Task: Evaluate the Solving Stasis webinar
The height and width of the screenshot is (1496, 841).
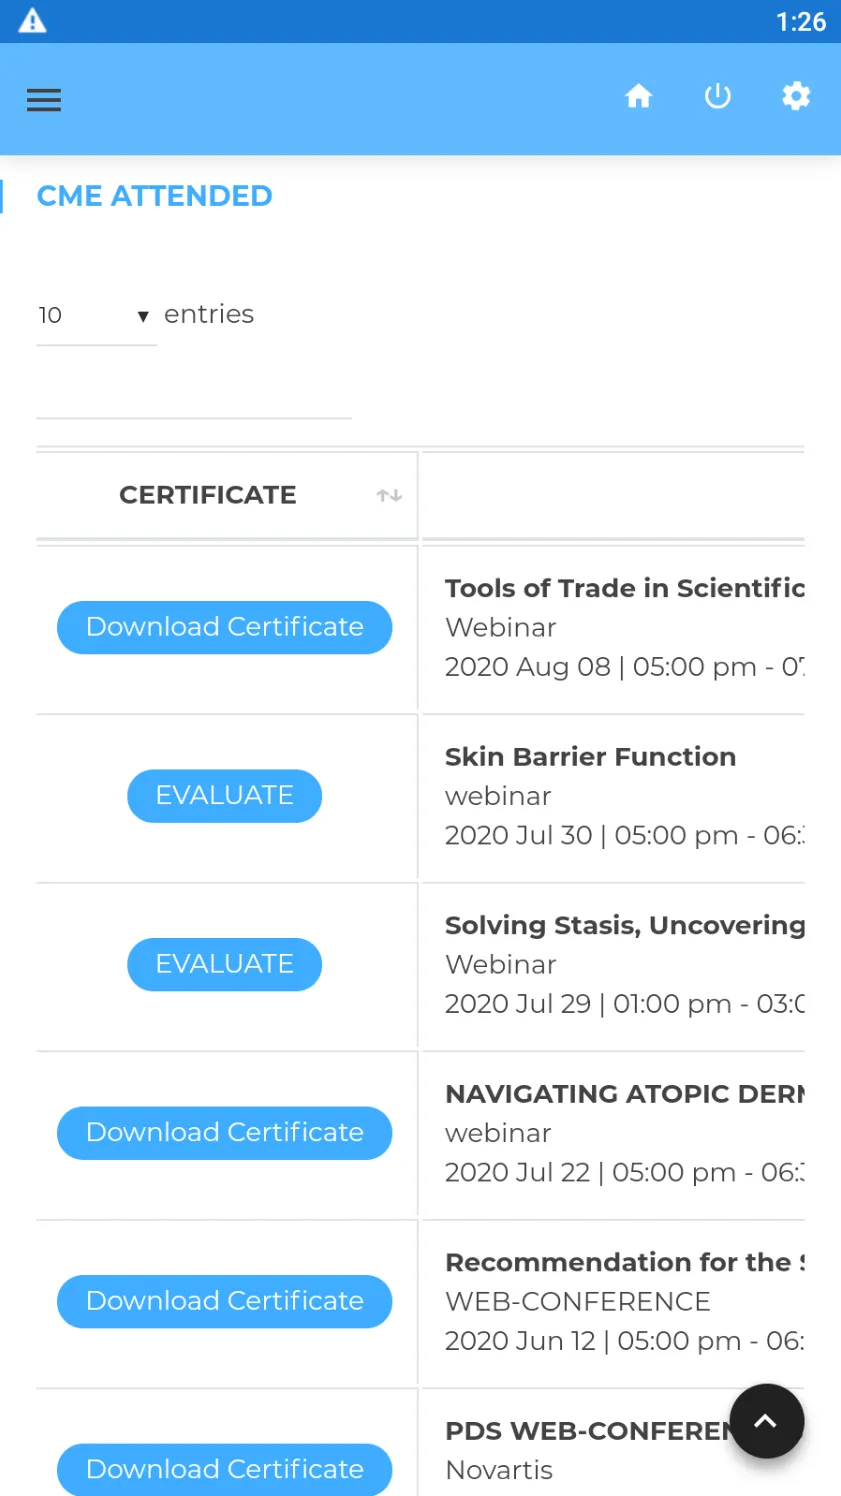Action: click(224, 964)
